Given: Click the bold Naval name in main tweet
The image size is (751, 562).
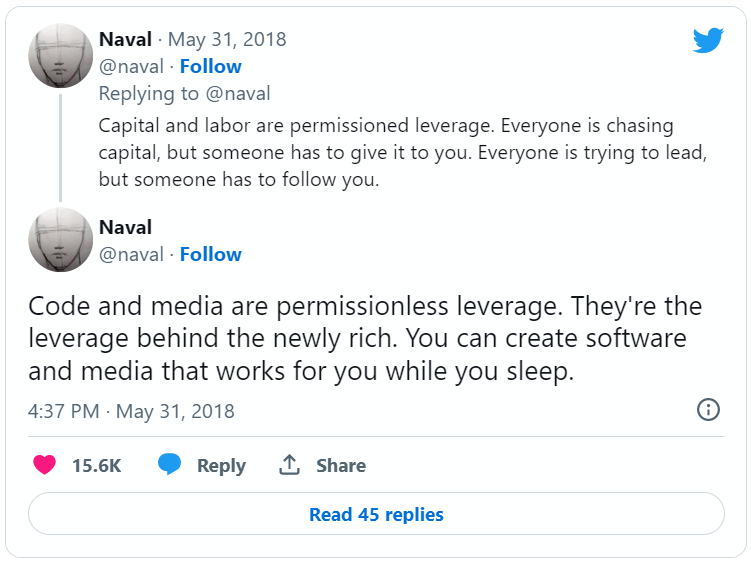Looking at the screenshot, I should pyautogui.click(x=125, y=228).
